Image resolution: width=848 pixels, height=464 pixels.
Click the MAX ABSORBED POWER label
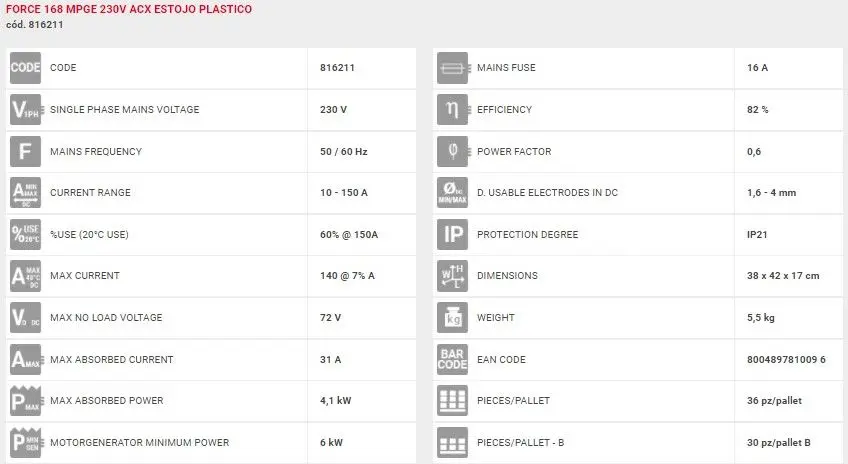[106, 401]
